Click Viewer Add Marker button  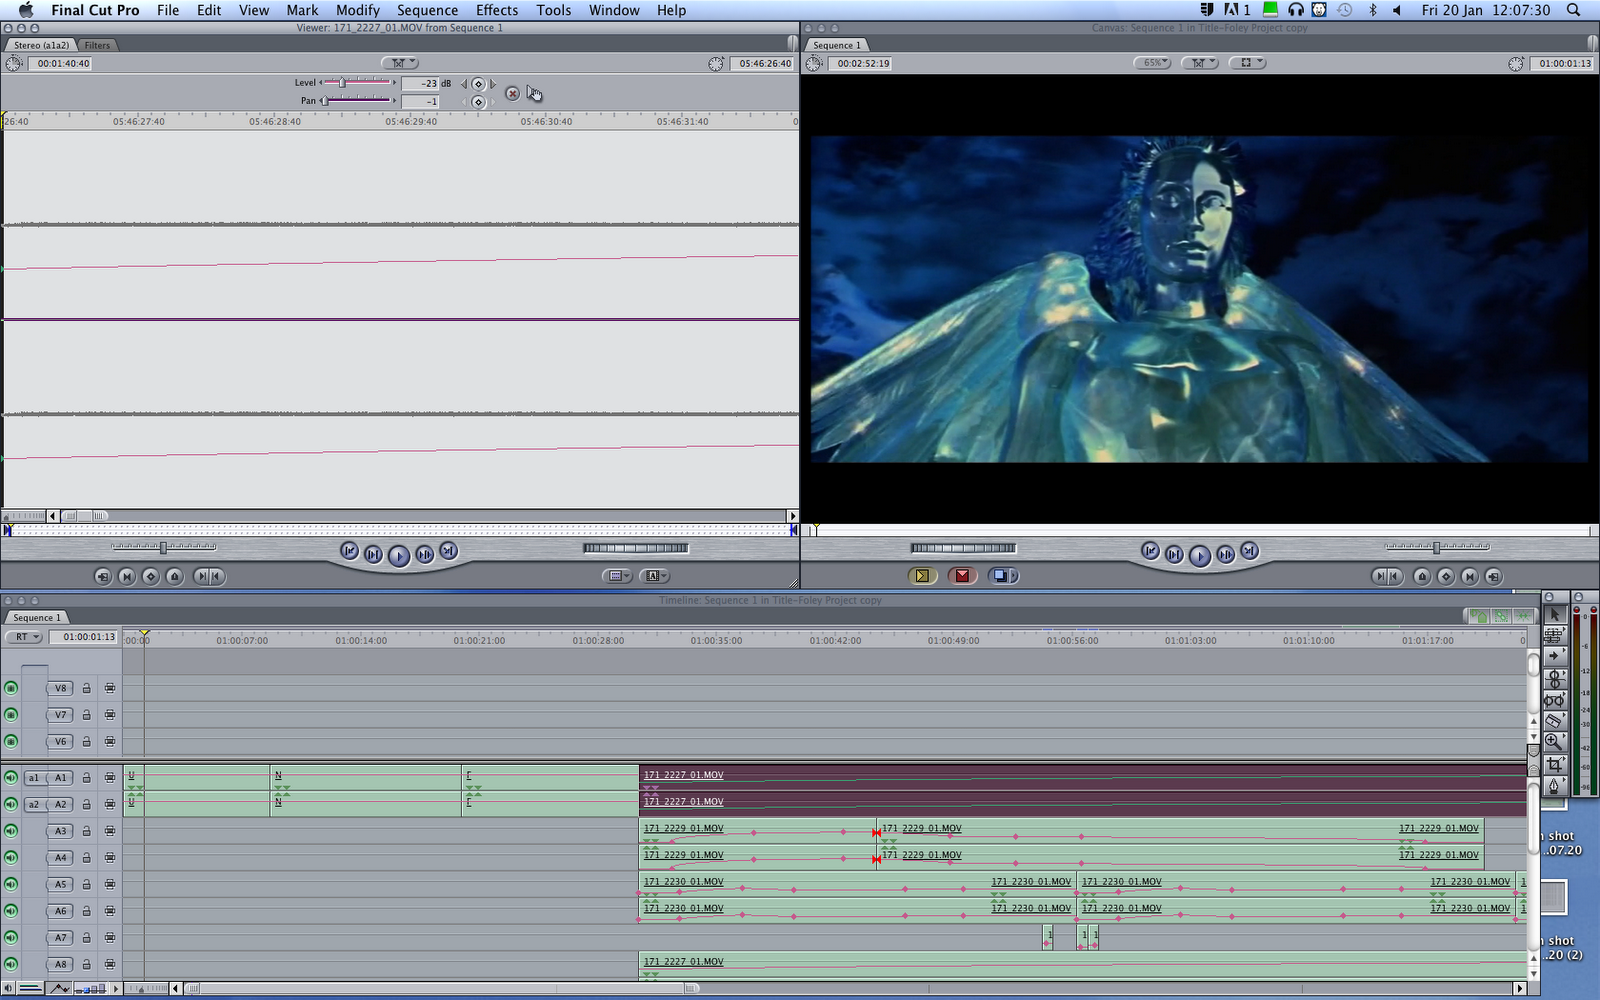(x=175, y=576)
